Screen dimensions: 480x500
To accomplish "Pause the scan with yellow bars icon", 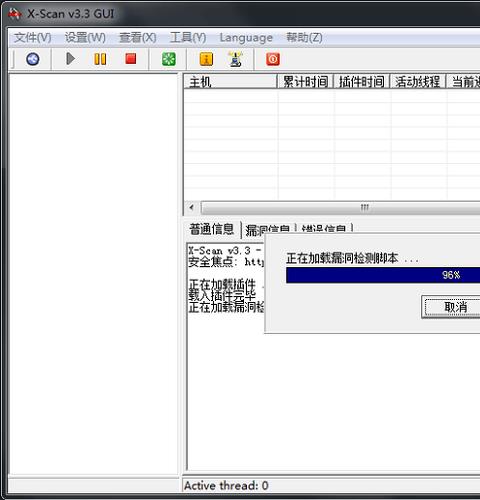I will coord(100,59).
